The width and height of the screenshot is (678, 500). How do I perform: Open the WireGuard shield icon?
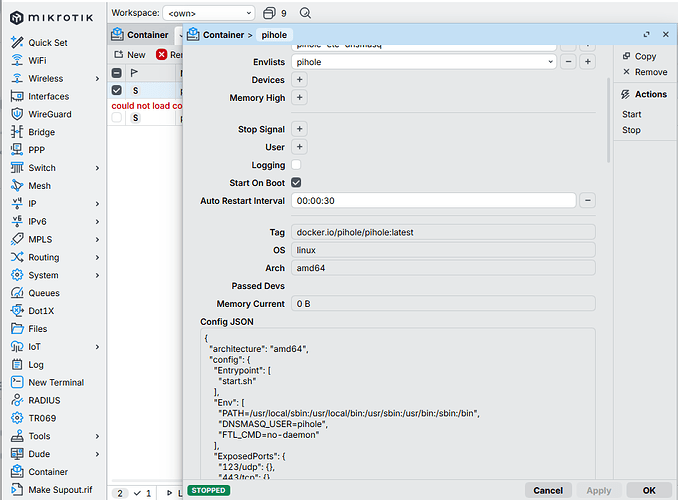coord(17,114)
